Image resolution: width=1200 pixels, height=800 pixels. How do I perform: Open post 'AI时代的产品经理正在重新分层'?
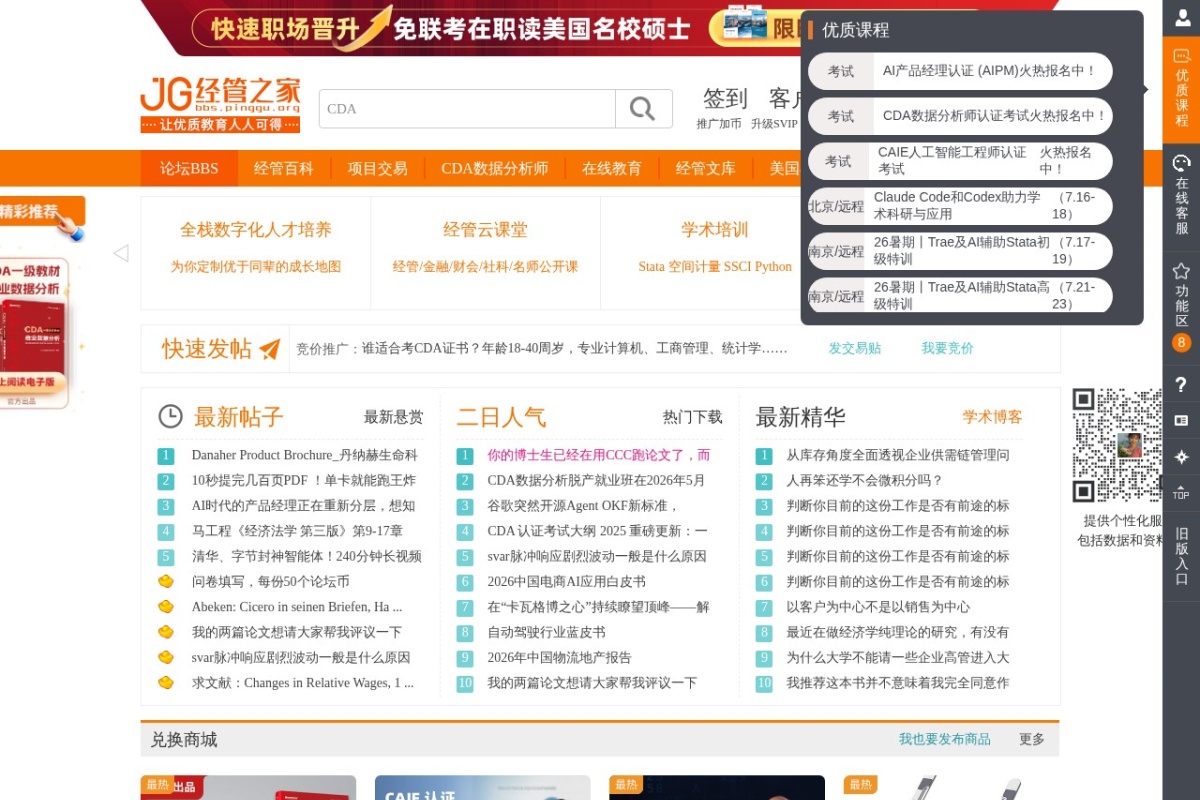tap(303, 506)
